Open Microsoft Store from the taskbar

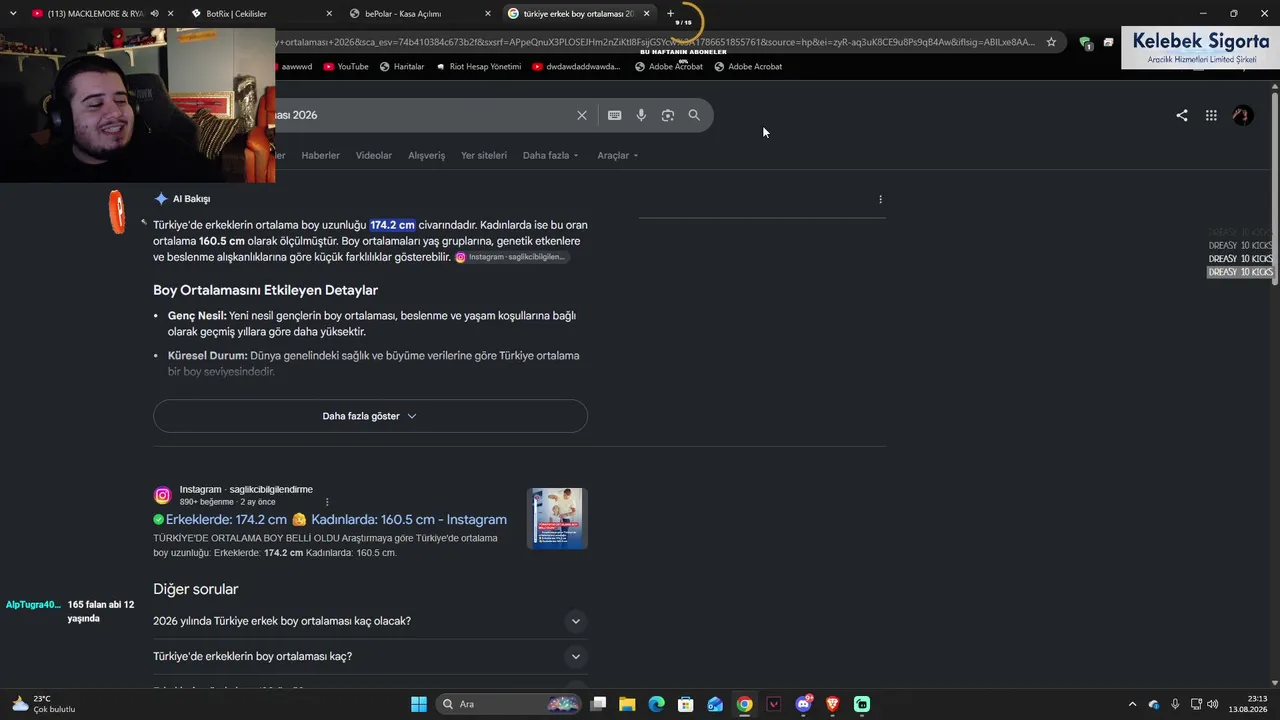[x=686, y=704]
